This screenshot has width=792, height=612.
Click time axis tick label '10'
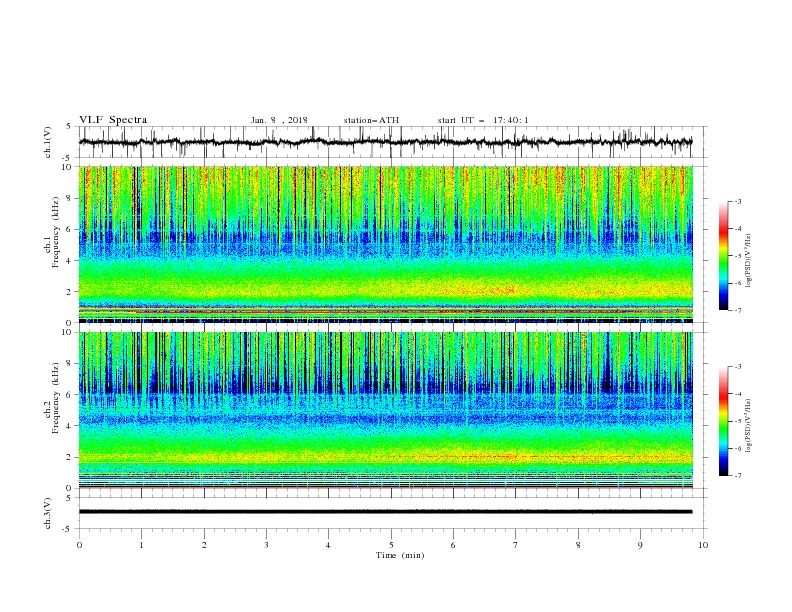(x=703, y=545)
